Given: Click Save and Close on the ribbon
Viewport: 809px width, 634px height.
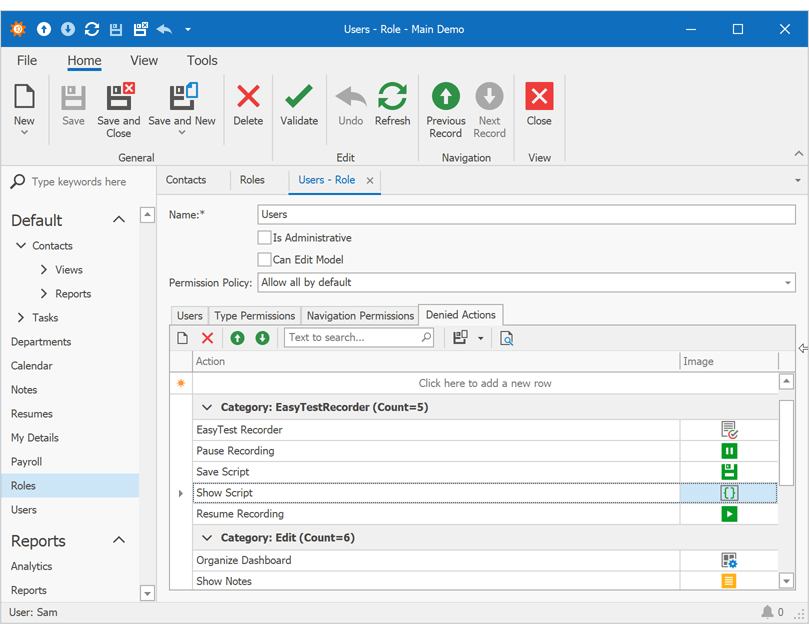Looking at the screenshot, I should 118,105.
